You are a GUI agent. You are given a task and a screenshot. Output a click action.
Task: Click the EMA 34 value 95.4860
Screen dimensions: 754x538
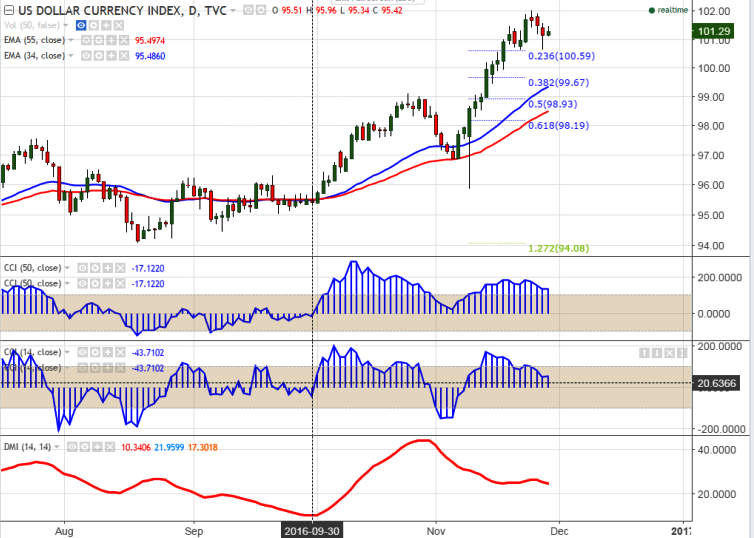[150, 56]
